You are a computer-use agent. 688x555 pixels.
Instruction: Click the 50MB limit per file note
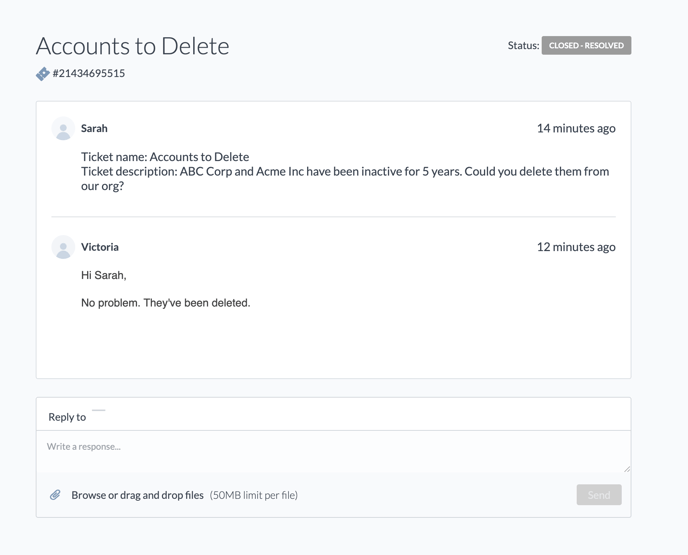[x=254, y=495]
